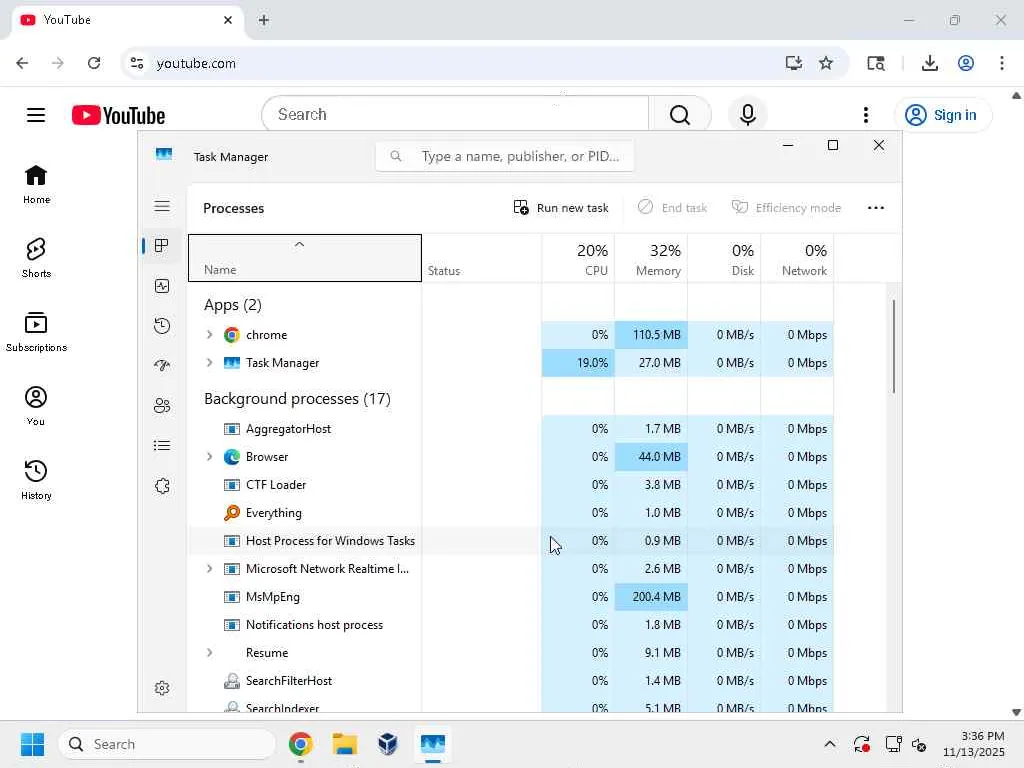Viewport: 1024px width, 768px height.
Task: Open Chrome downloads icon
Action: [x=930, y=63]
